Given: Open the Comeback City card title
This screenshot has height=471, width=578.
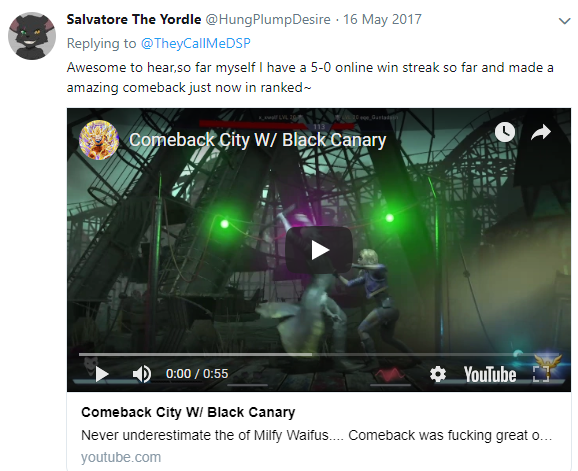Looking at the screenshot, I should tap(188, 412).
